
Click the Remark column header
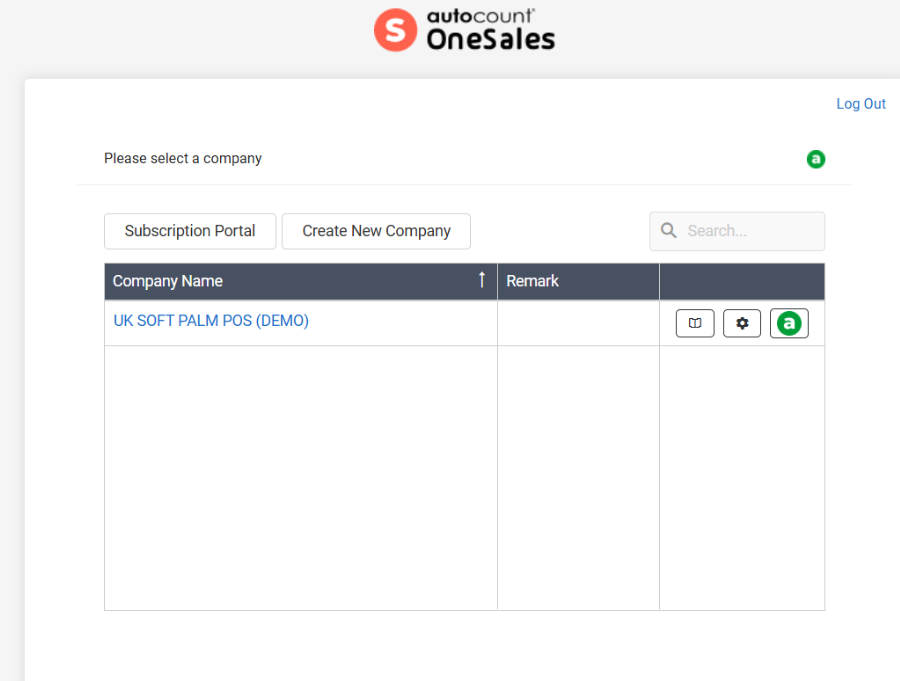click(x=579, y=281)
